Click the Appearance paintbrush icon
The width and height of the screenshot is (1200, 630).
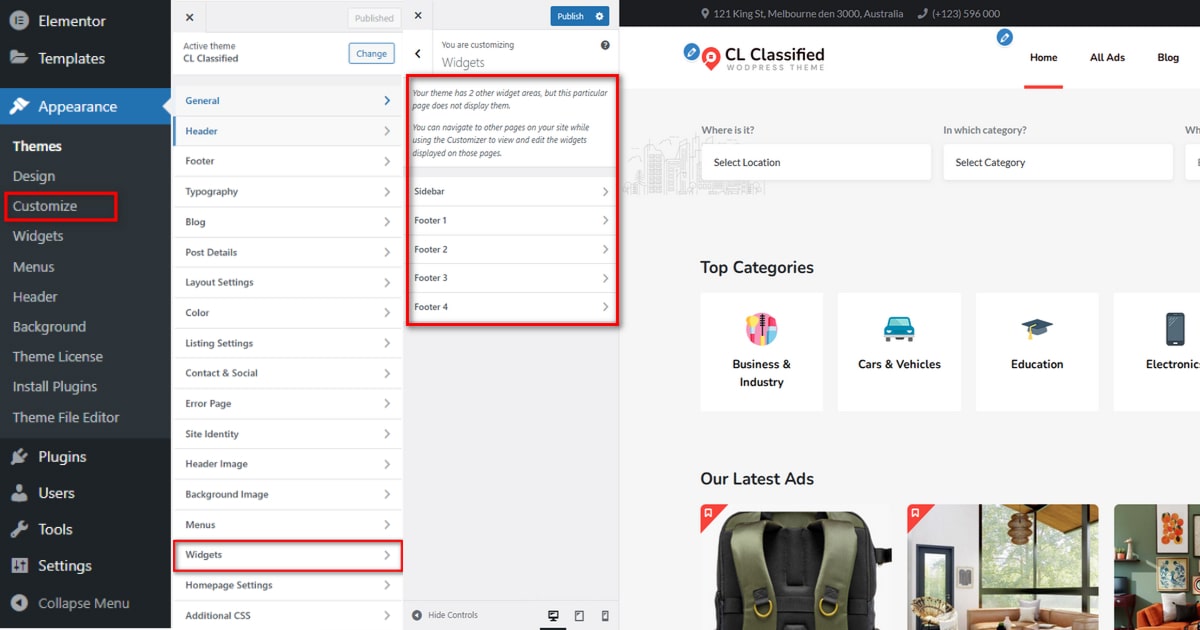pyautogui.click(x=19, y=107)
